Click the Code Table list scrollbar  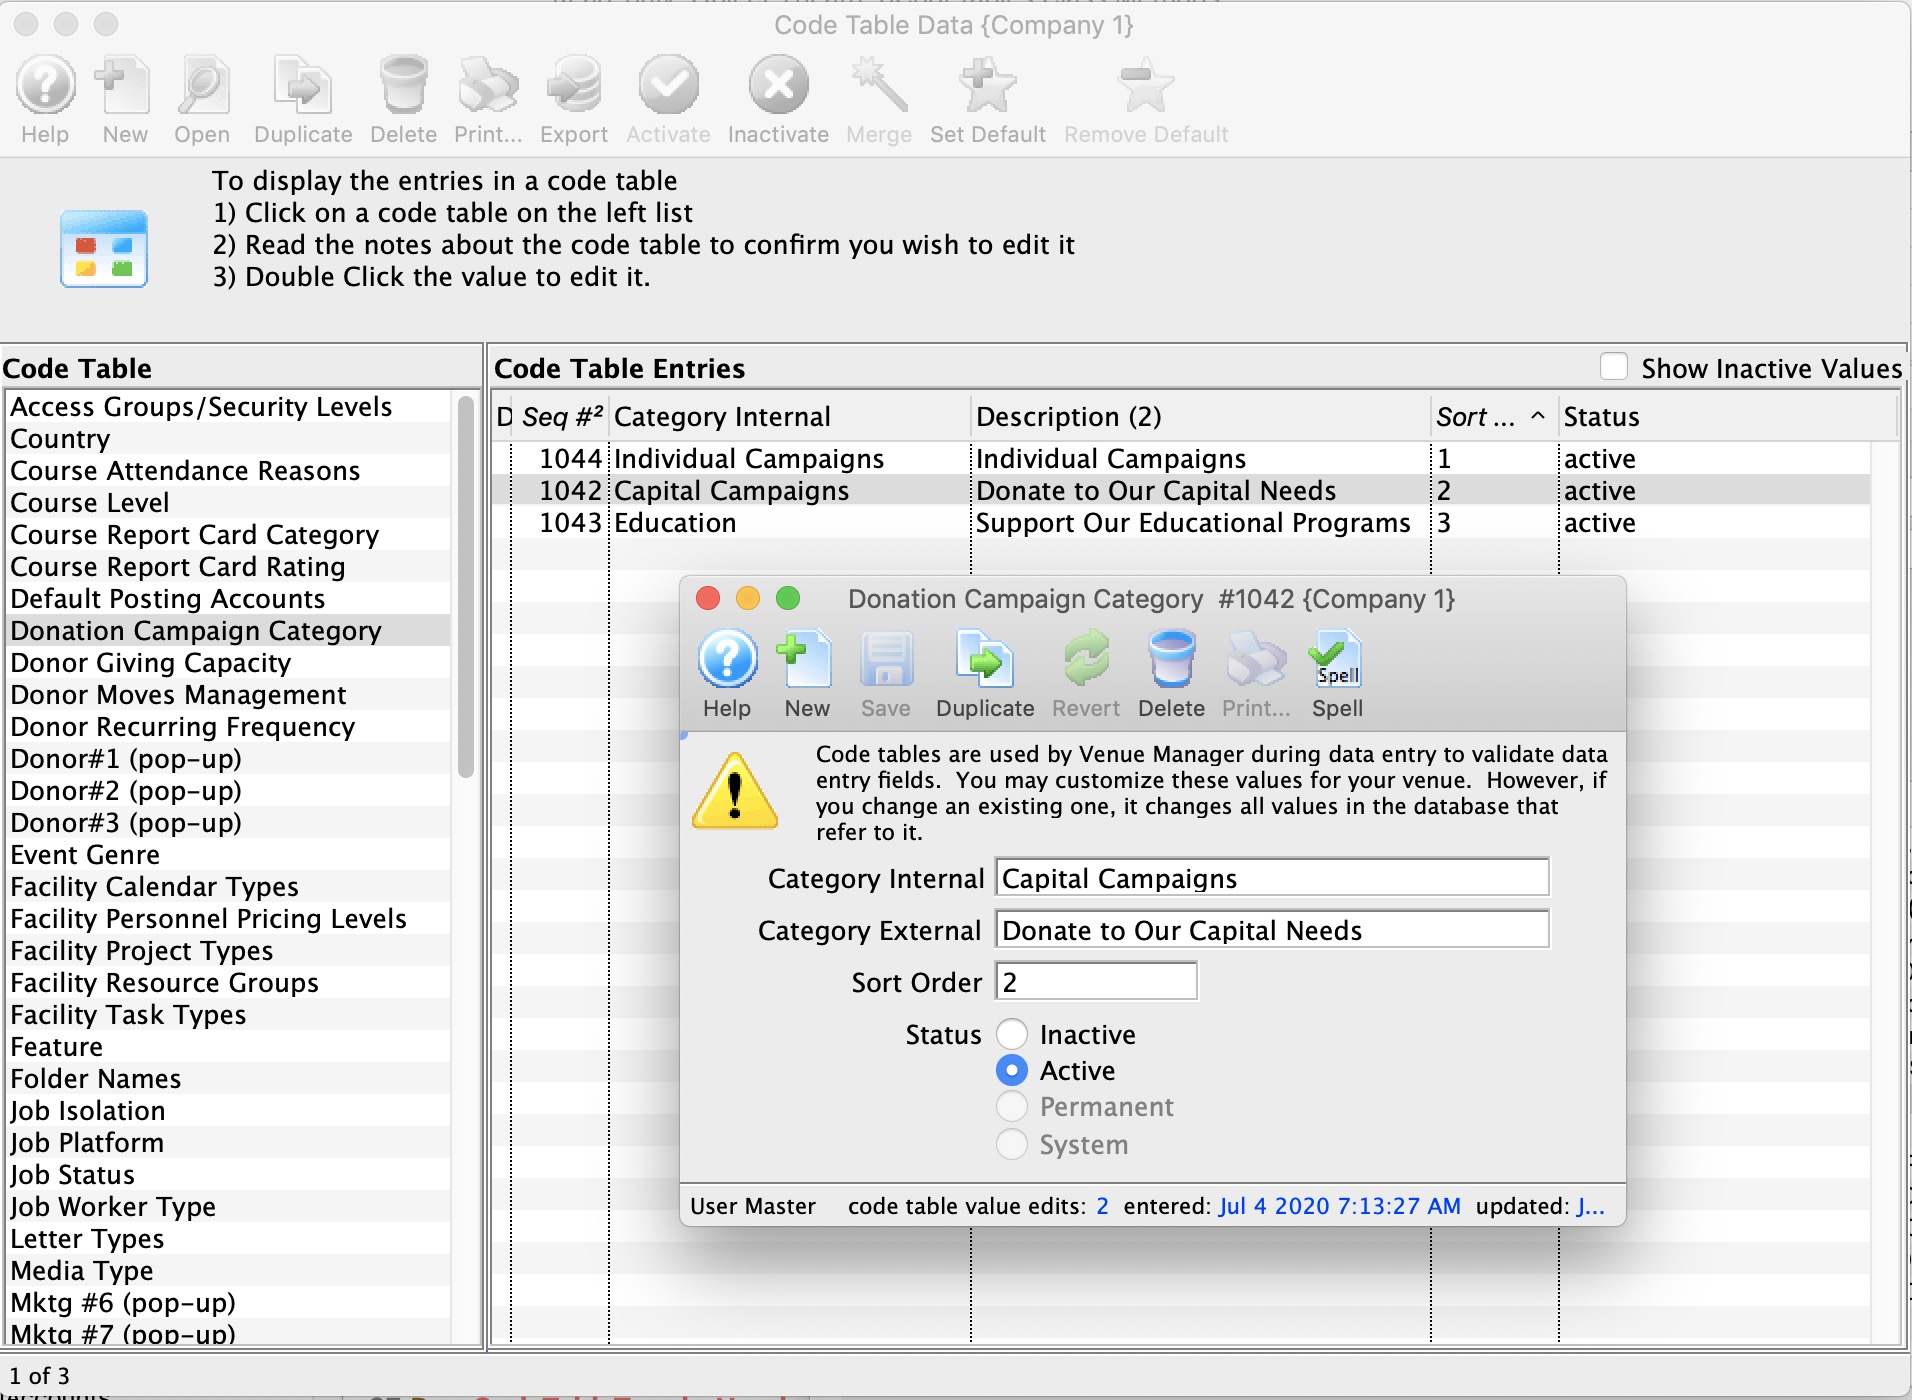tap(465, 587)
